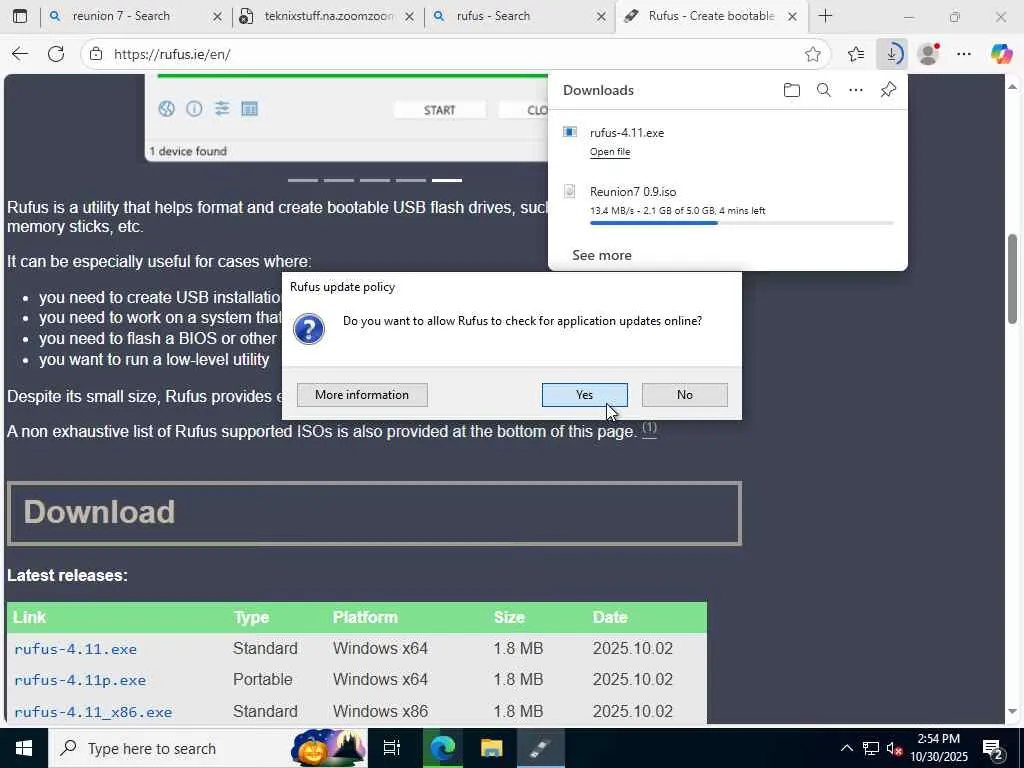
Task: Click the page vertical scrollbar thumb
Action: pos(1012,279)
